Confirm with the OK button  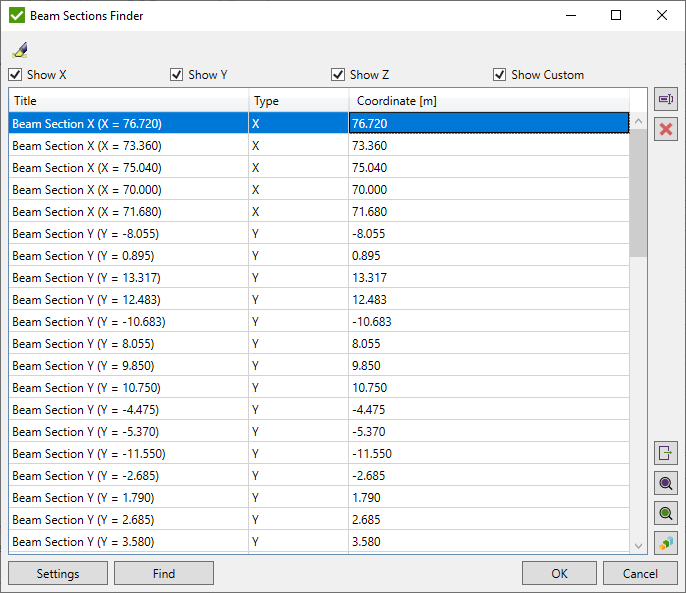(x=559, y=574)
